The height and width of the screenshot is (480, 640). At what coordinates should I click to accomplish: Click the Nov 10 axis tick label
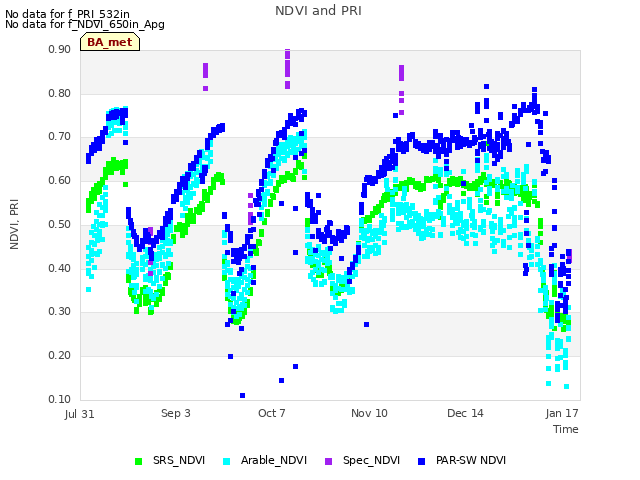point(369,413)
